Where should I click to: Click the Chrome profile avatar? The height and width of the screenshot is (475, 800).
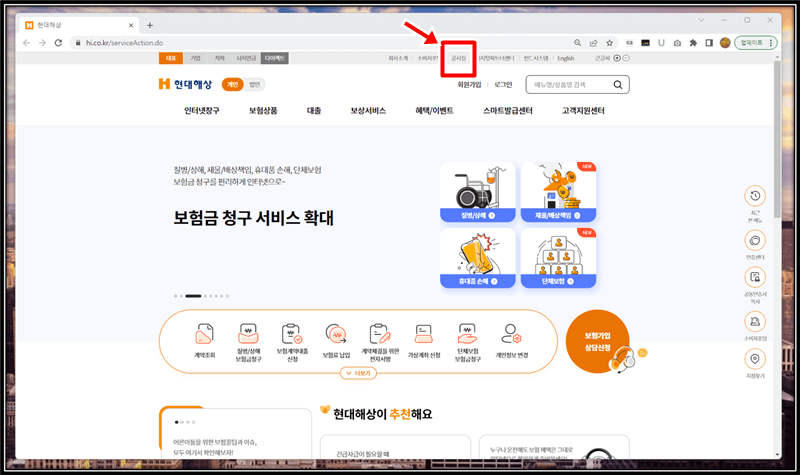tap(725, 43)
